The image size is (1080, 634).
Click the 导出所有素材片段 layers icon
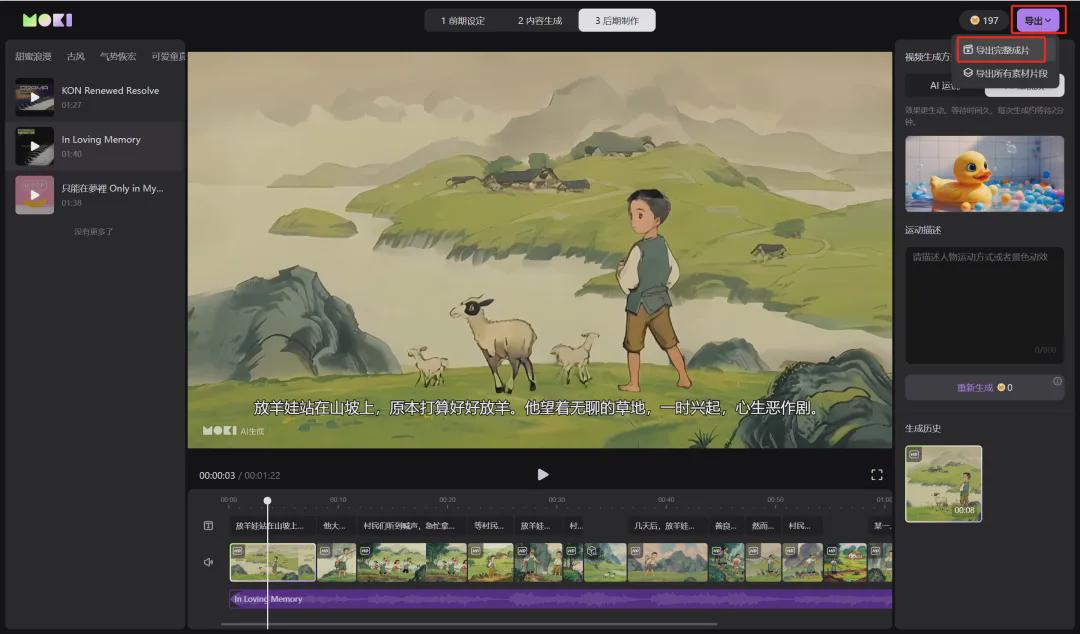point(969,70)
